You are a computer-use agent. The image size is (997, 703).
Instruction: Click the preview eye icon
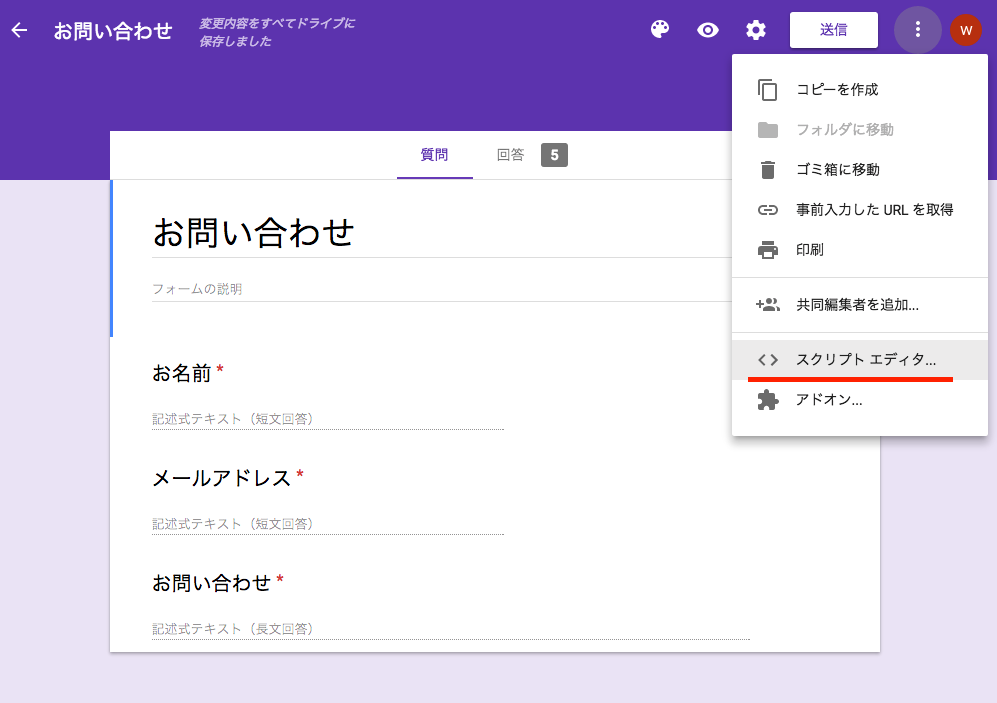click(x=708, y=30)
